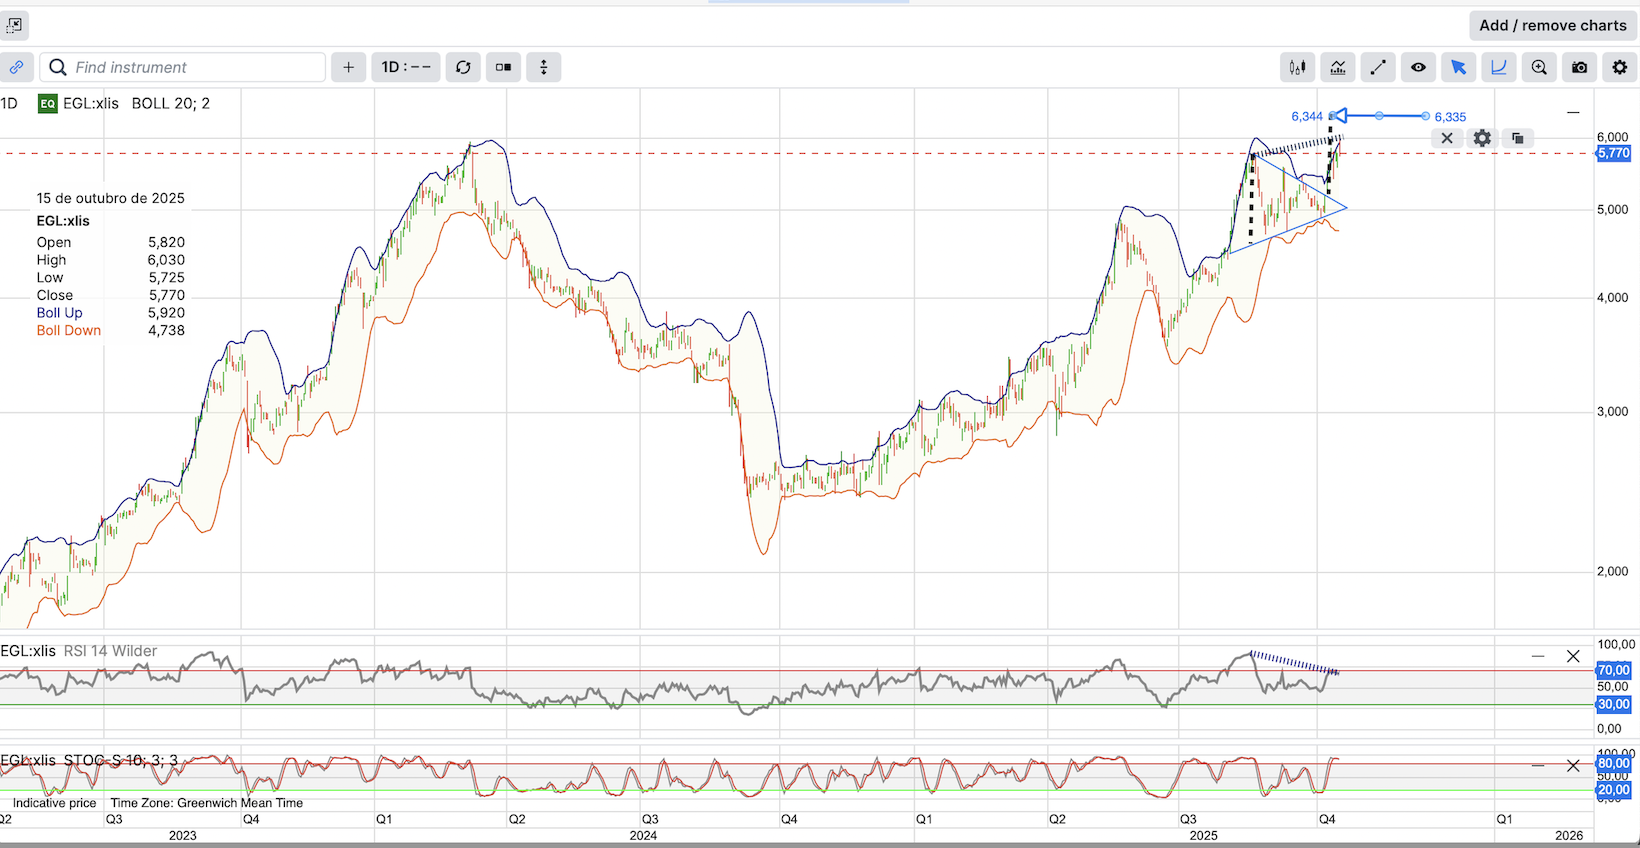Click Add / remove charts button
The width and height of the screenshot is (1640, 848).
1552,25
